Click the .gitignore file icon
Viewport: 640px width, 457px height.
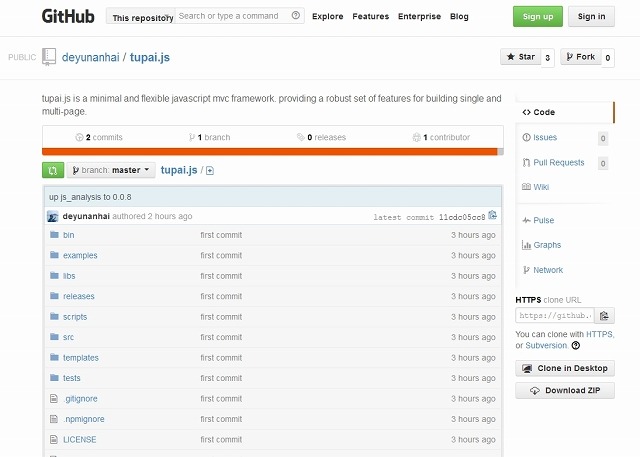(54, 398)
